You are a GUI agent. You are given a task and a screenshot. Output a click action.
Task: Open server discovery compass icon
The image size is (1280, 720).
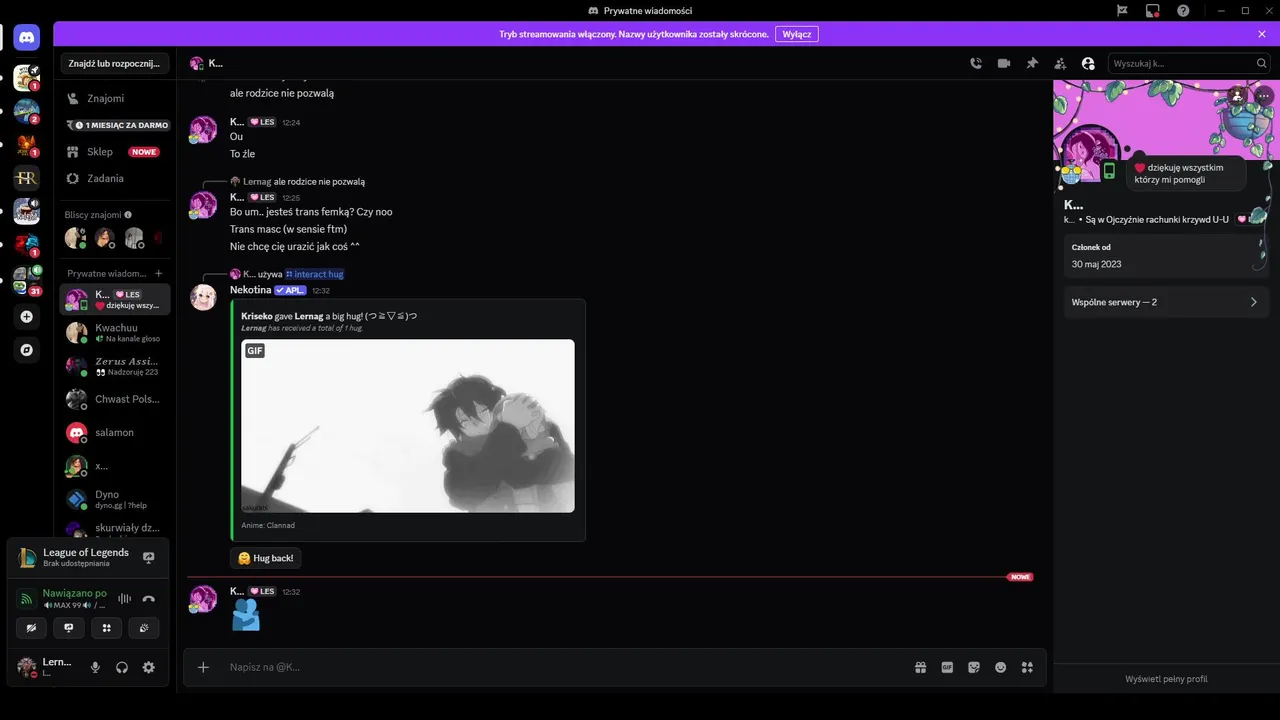tap(26, 350)
